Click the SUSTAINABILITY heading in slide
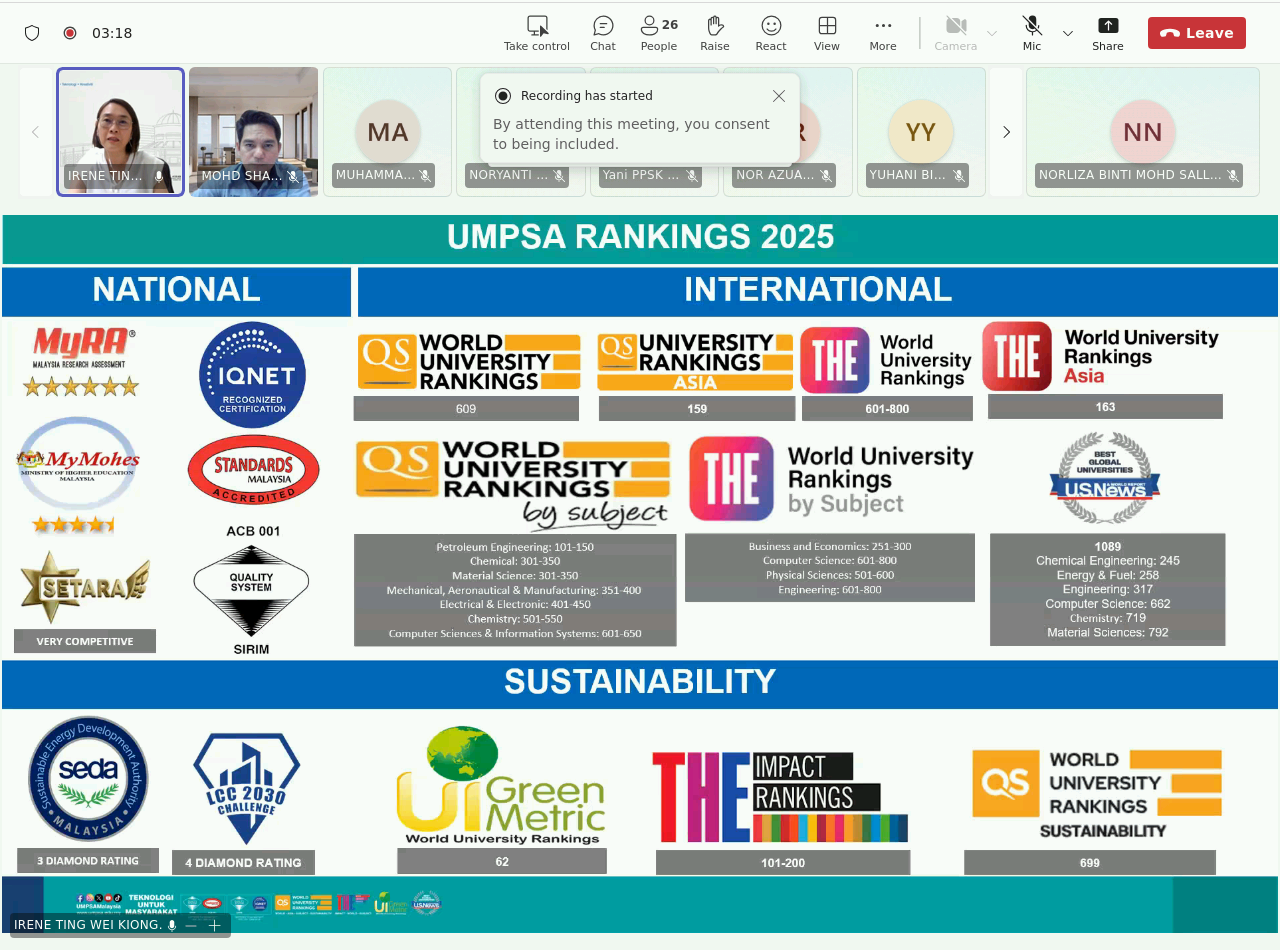 pos(640,682)
